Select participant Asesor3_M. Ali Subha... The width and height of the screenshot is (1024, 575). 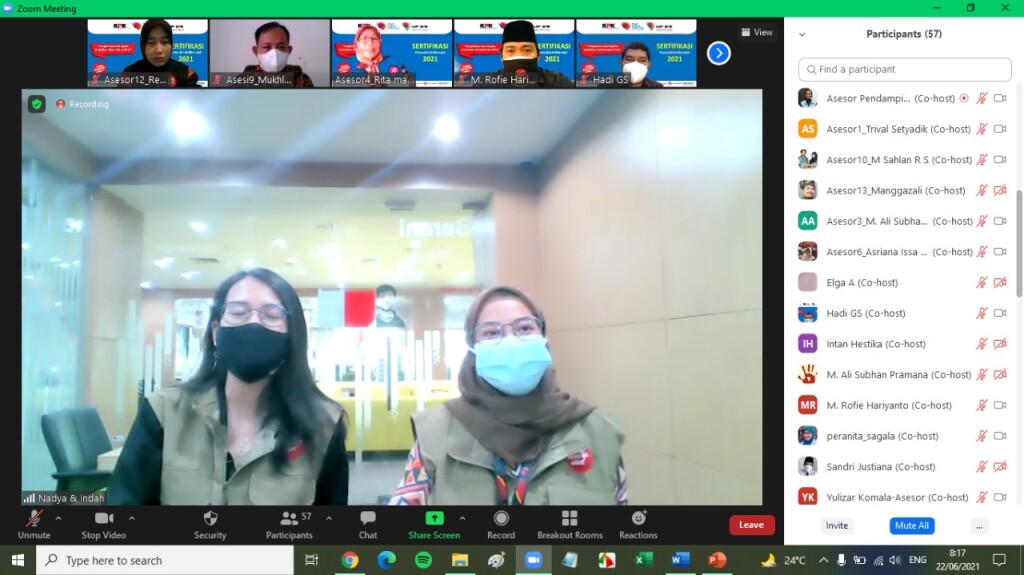click(x=904, y=221)
